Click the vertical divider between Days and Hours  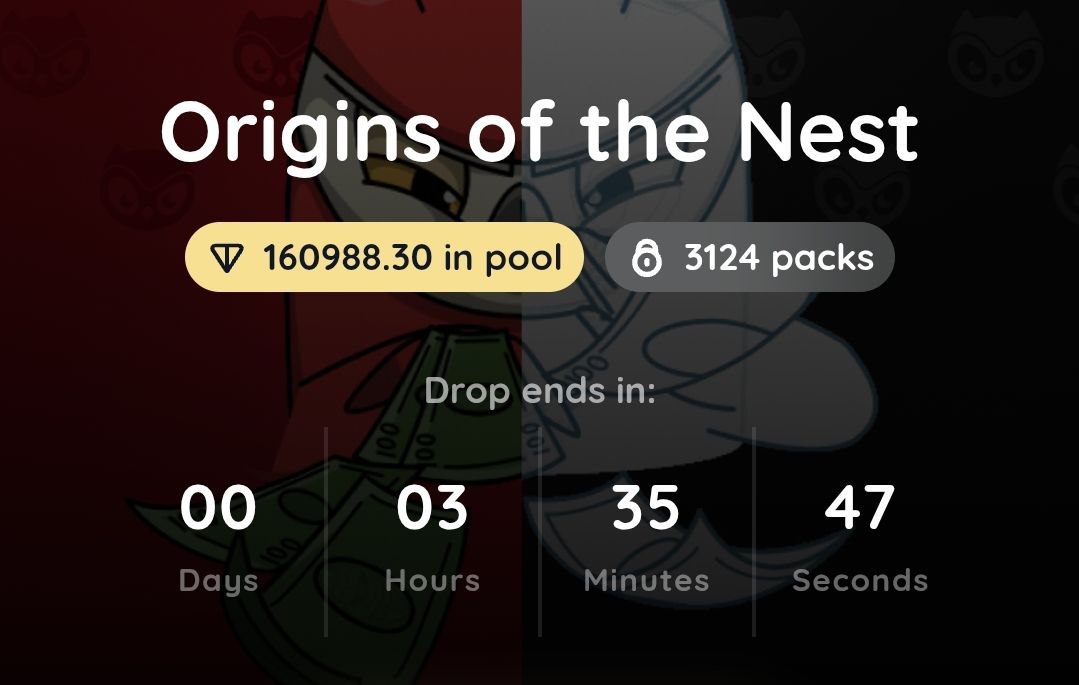[x=326, y=530]
